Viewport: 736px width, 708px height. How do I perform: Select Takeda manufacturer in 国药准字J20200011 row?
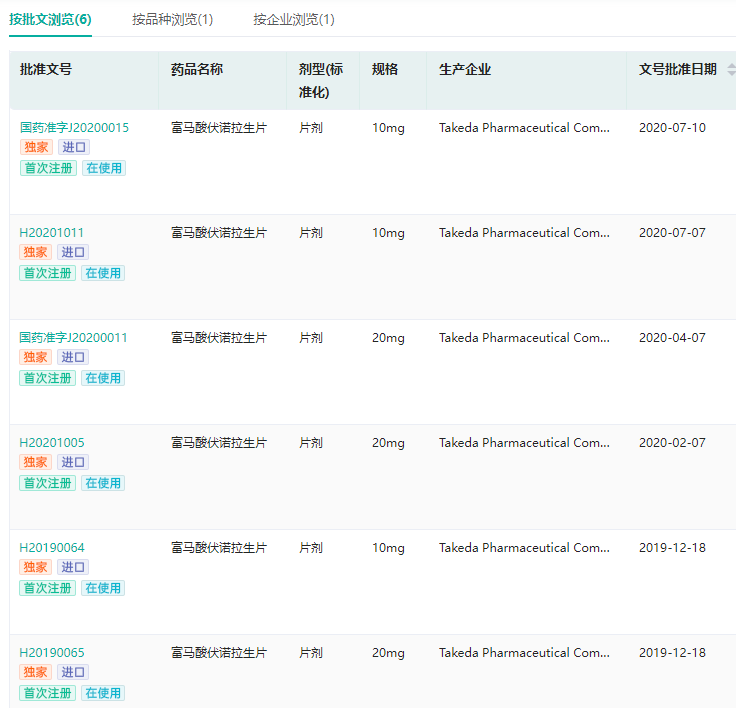pyautogui.click(x=524, y=338)
